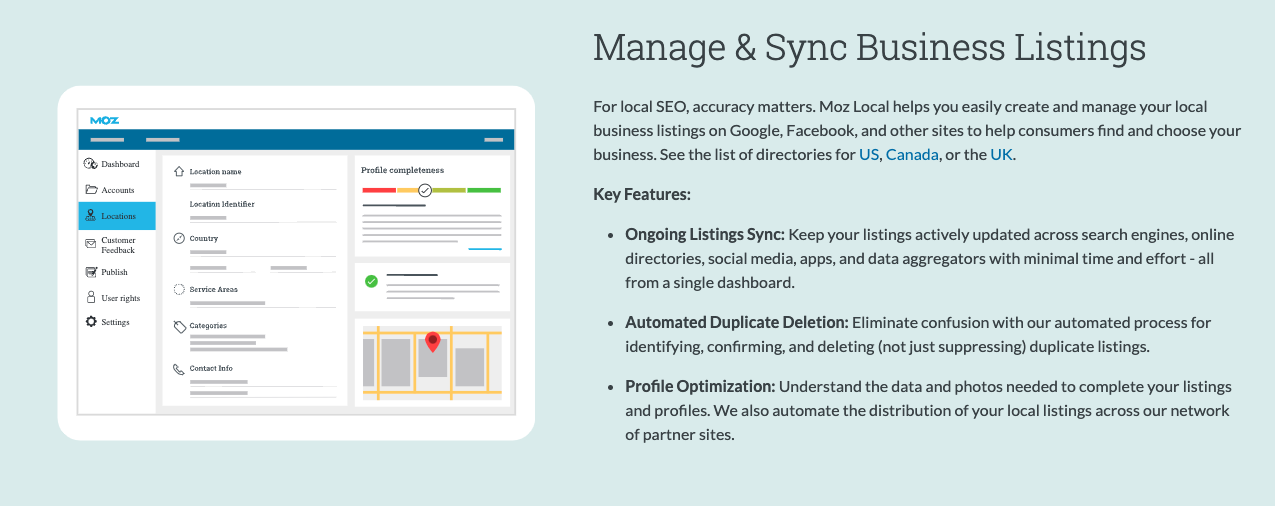1275x506 pixels.
Task: Click the "Manage & Sync Business Listings" heading
Action: tap(869, 48)
